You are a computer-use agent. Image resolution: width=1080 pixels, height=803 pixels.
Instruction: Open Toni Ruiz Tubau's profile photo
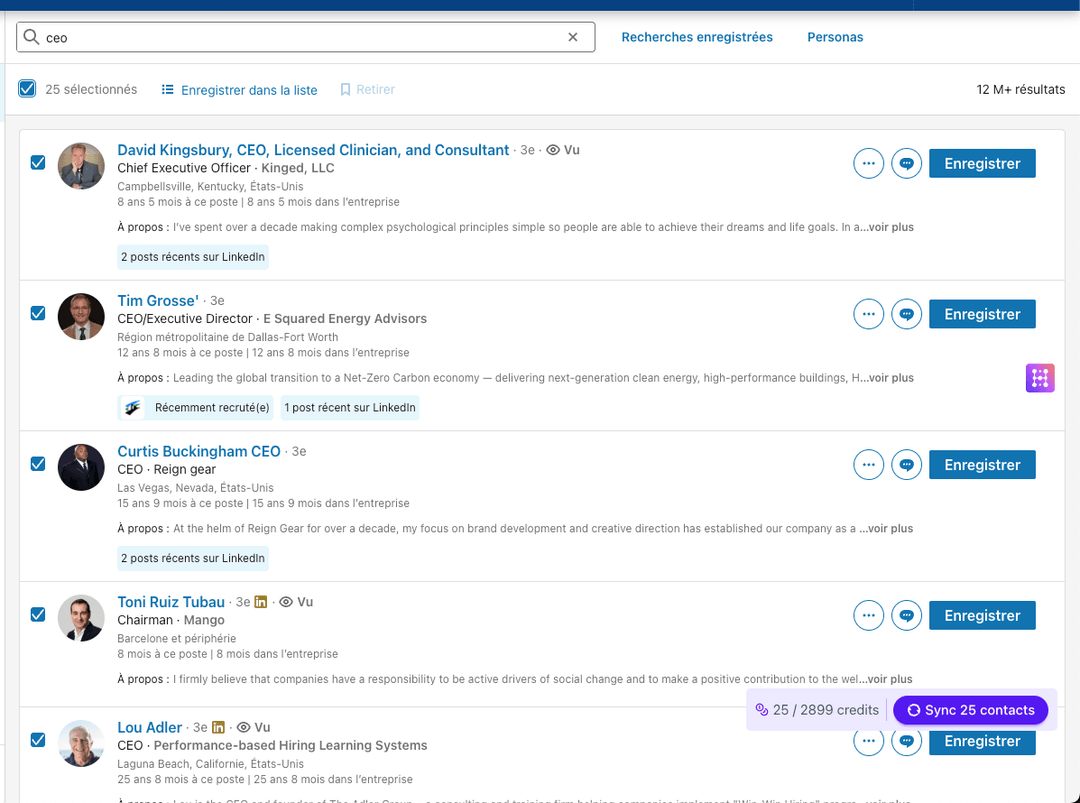click(81, 617)
